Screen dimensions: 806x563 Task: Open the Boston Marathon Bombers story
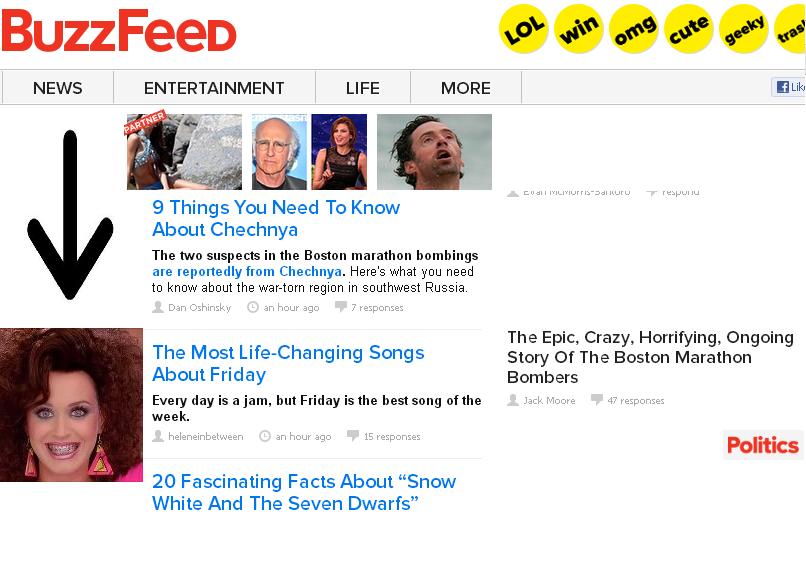tap(650, 357)
